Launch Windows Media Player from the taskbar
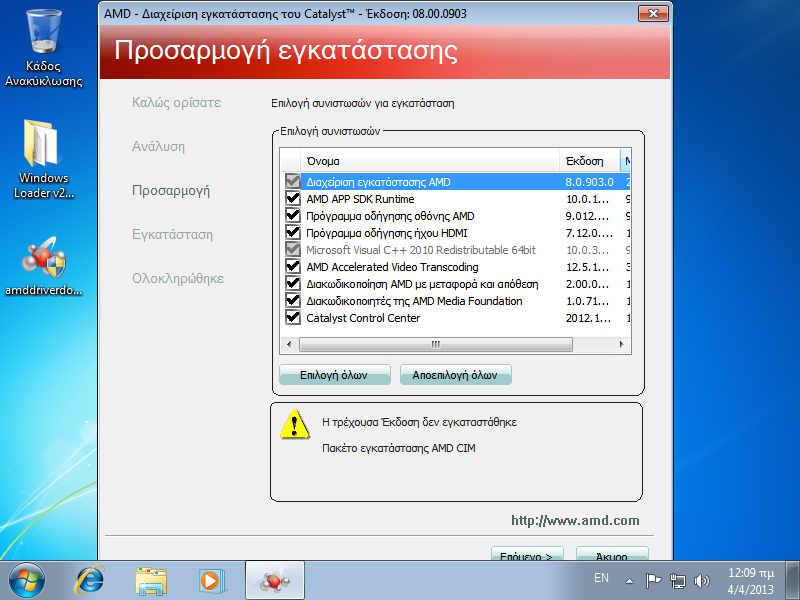Image resolution: width=800 pixels, height=600 pixels. [x=211, y=581]
